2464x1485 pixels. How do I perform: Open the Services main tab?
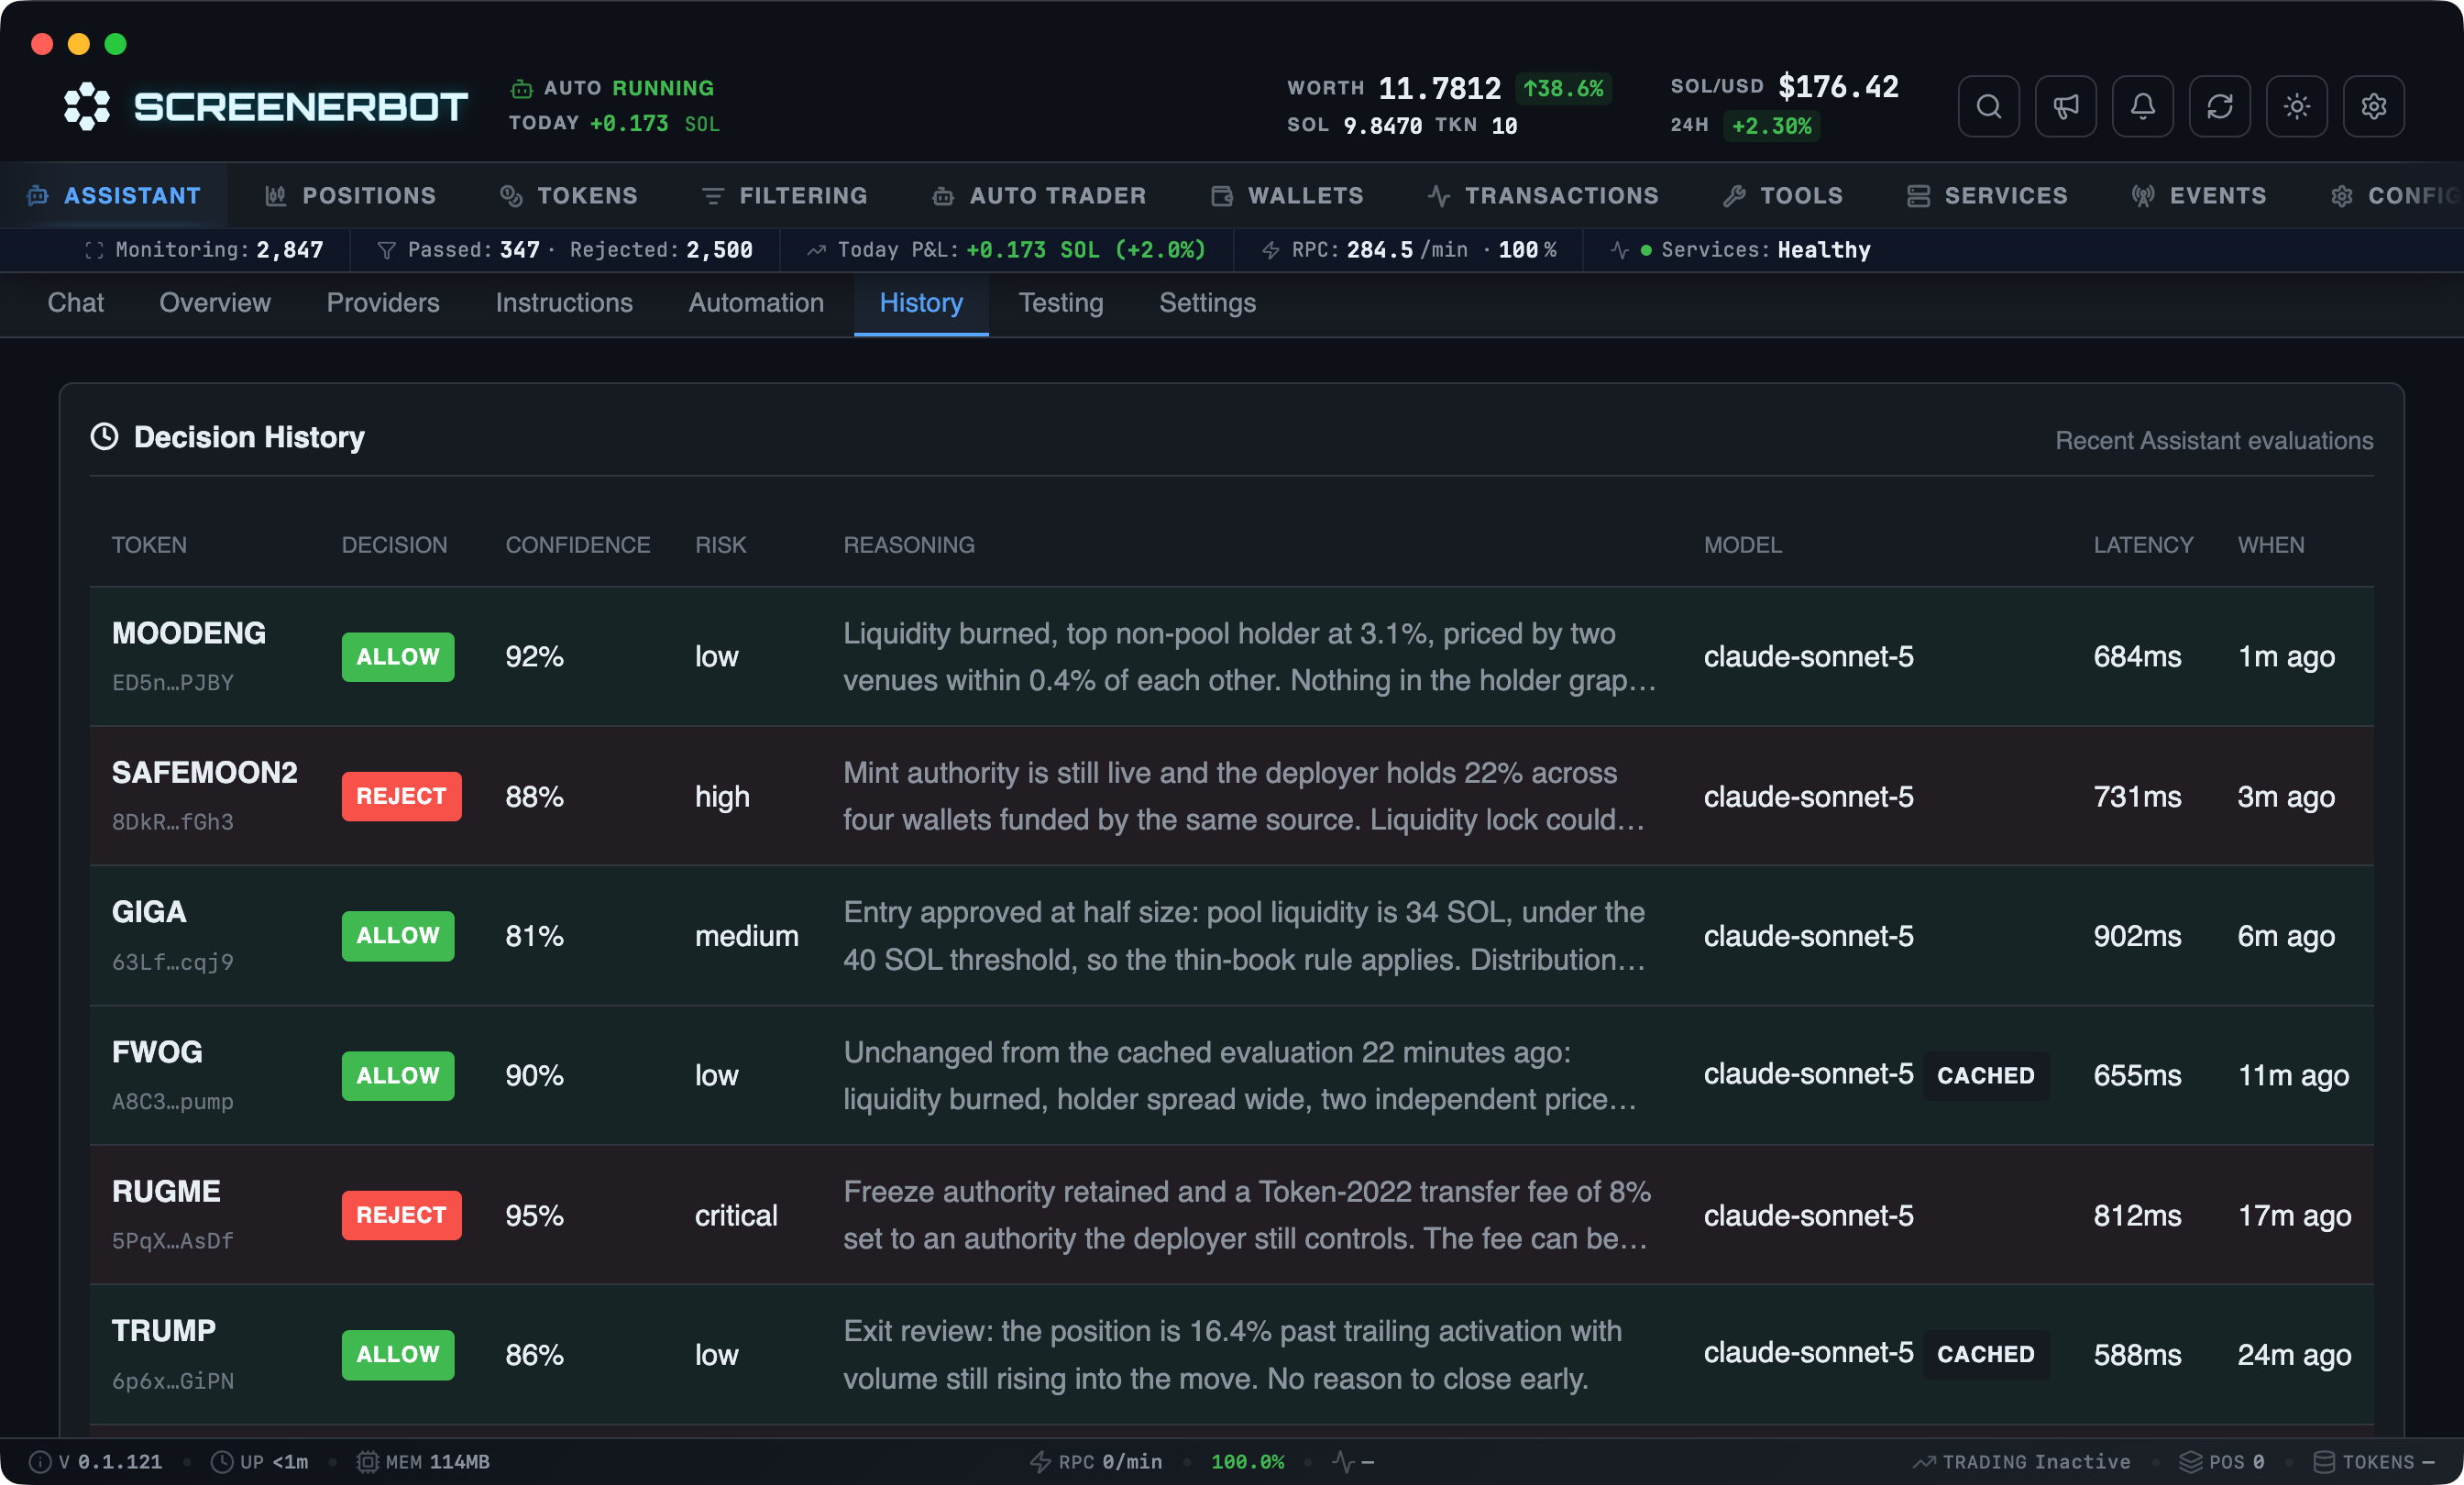[1987, 196]
